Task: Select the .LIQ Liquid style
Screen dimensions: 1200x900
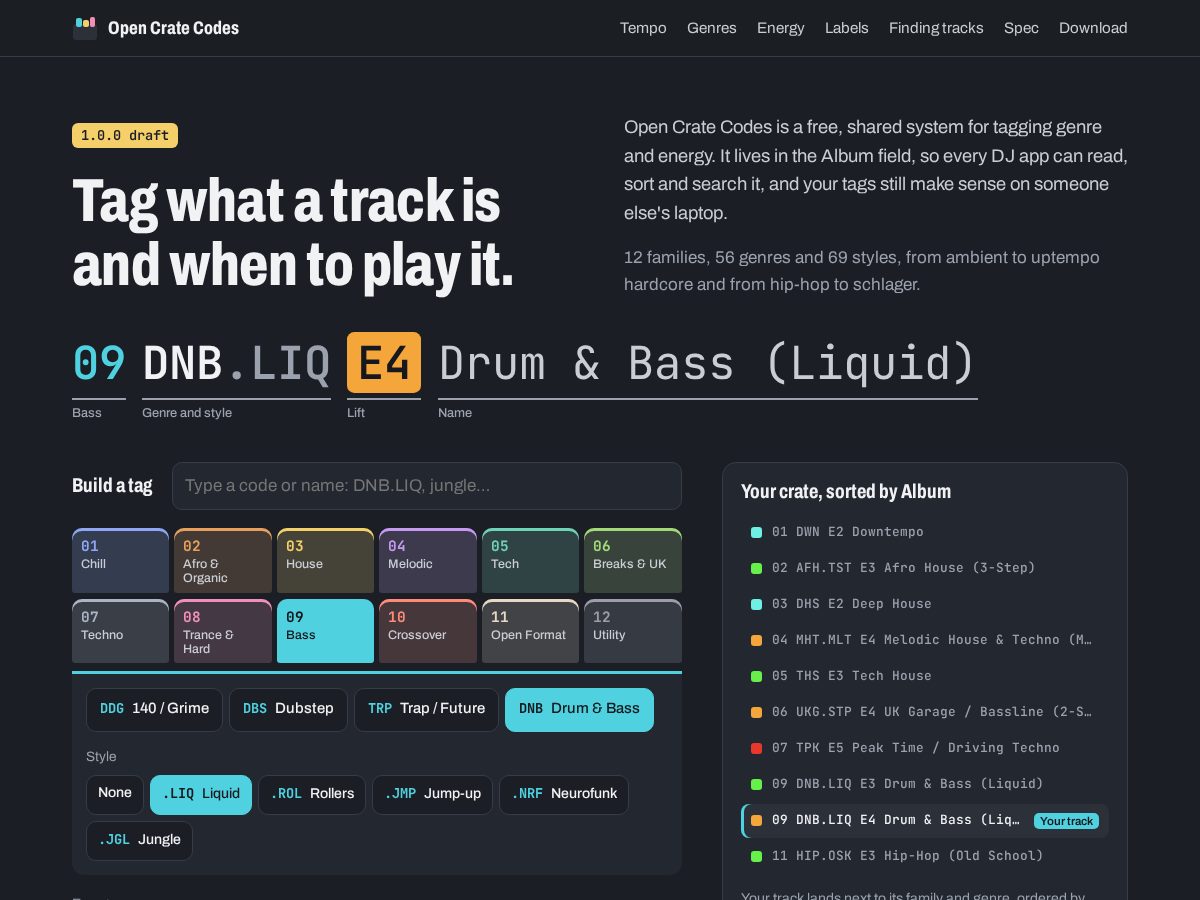Action: tap(201, 794)
